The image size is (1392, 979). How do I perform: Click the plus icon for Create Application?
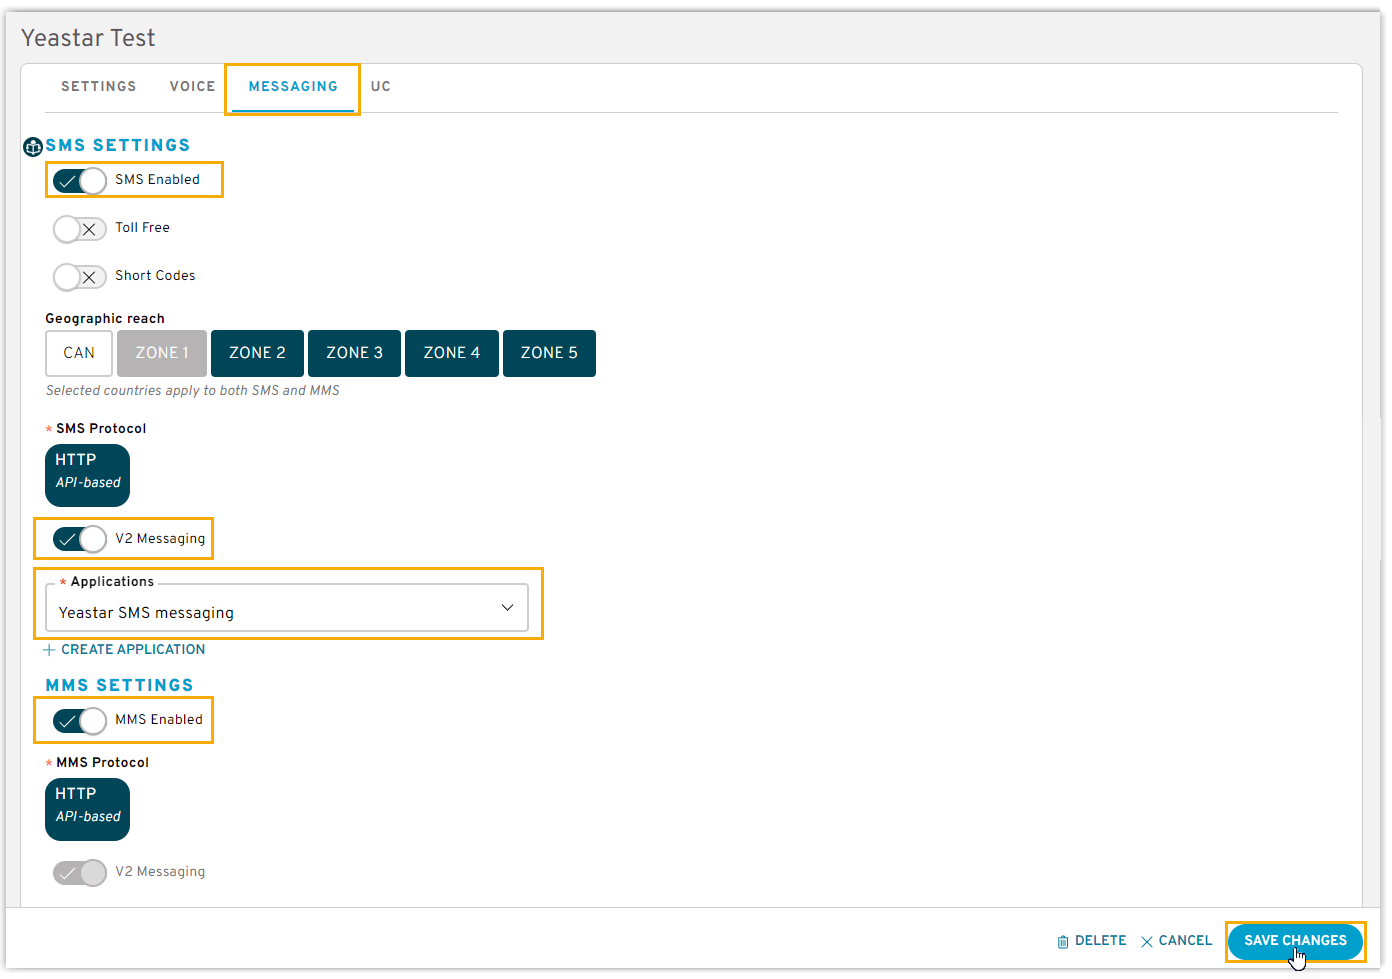(49, 650)
